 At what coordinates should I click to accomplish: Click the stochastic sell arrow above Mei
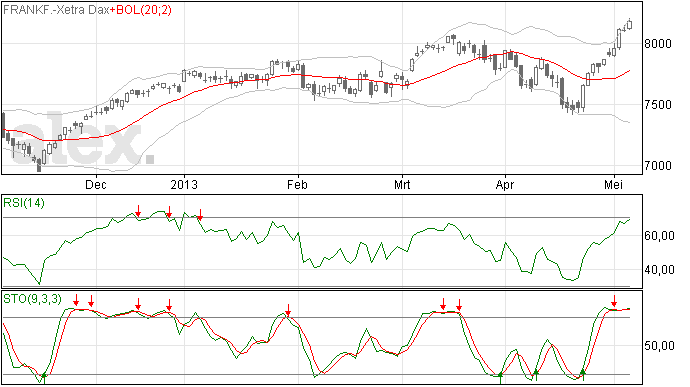614,301
